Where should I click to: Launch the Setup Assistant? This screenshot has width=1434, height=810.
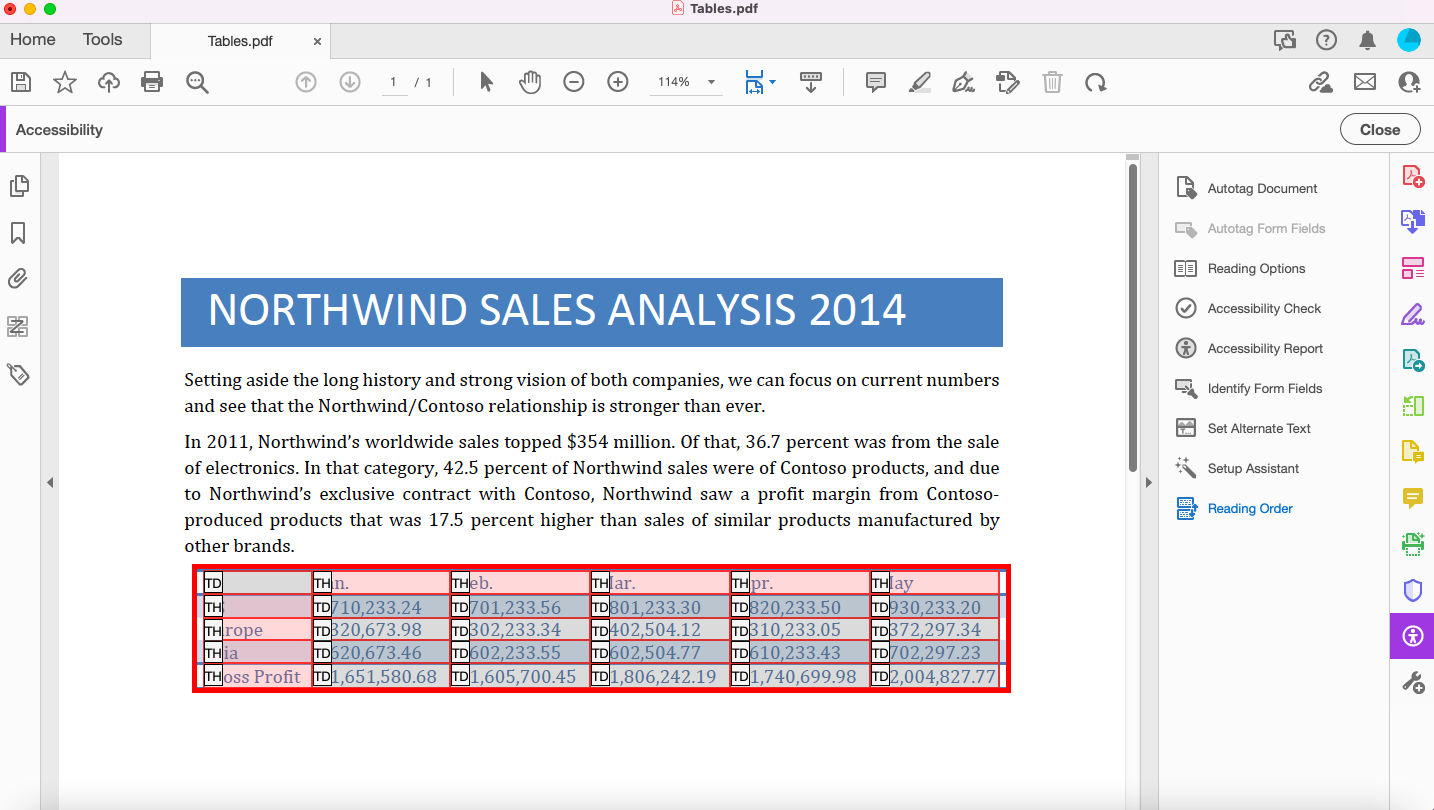coord(1237,468)
